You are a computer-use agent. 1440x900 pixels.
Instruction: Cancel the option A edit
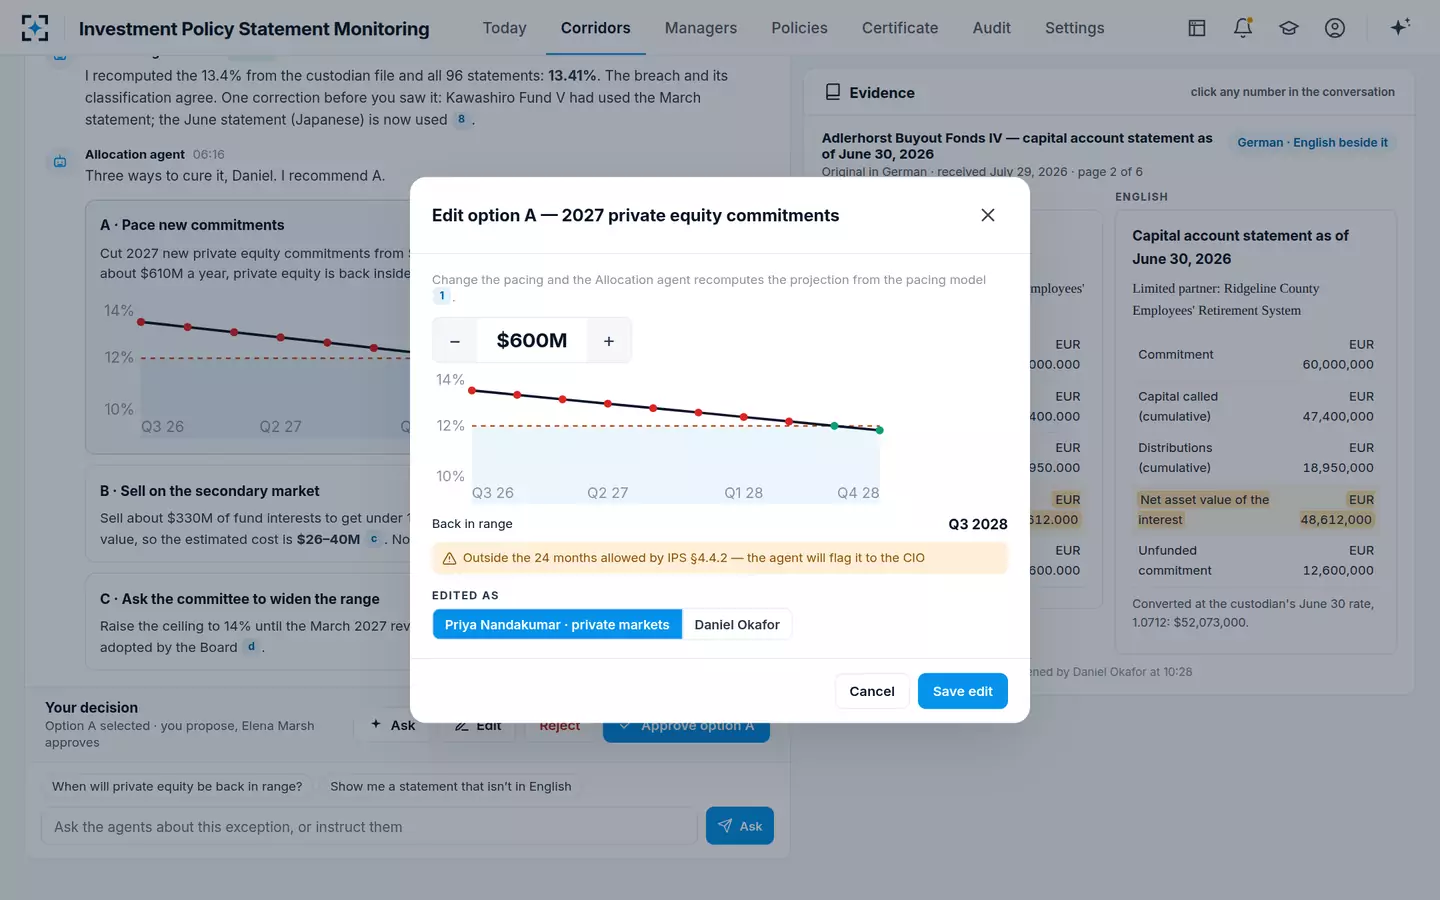point(872,691)
